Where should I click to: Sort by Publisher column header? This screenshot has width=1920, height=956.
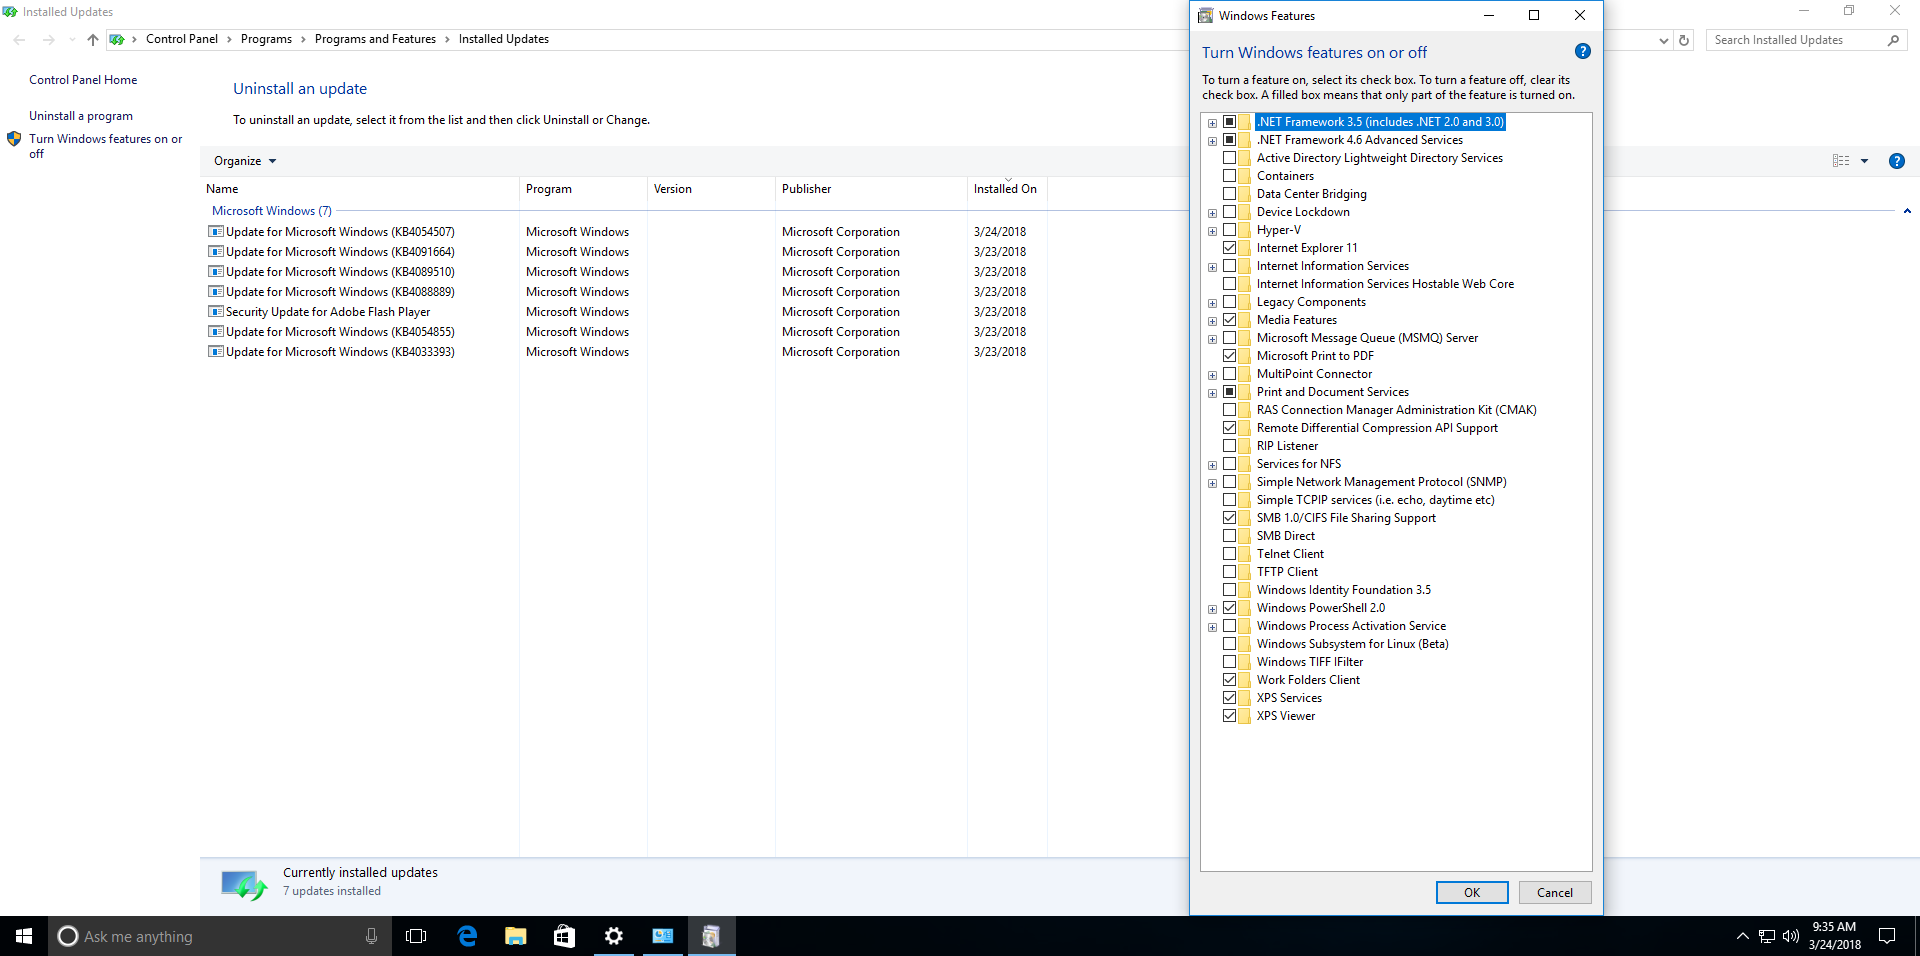click(x=871, y=189)
